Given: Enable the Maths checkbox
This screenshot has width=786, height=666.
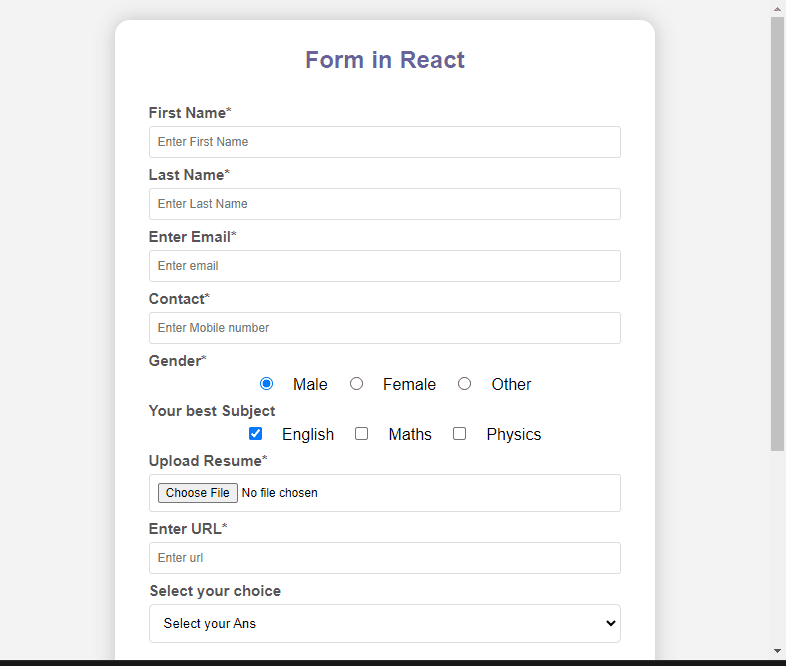Looking at the screenshot, I should [362, 434].
